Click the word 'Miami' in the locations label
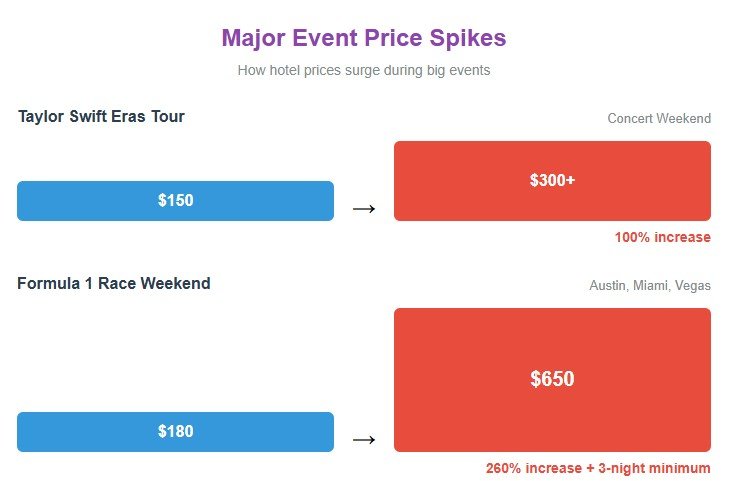Image resolution: width=730 pixels, height=481 pixels. pos(651,286)
